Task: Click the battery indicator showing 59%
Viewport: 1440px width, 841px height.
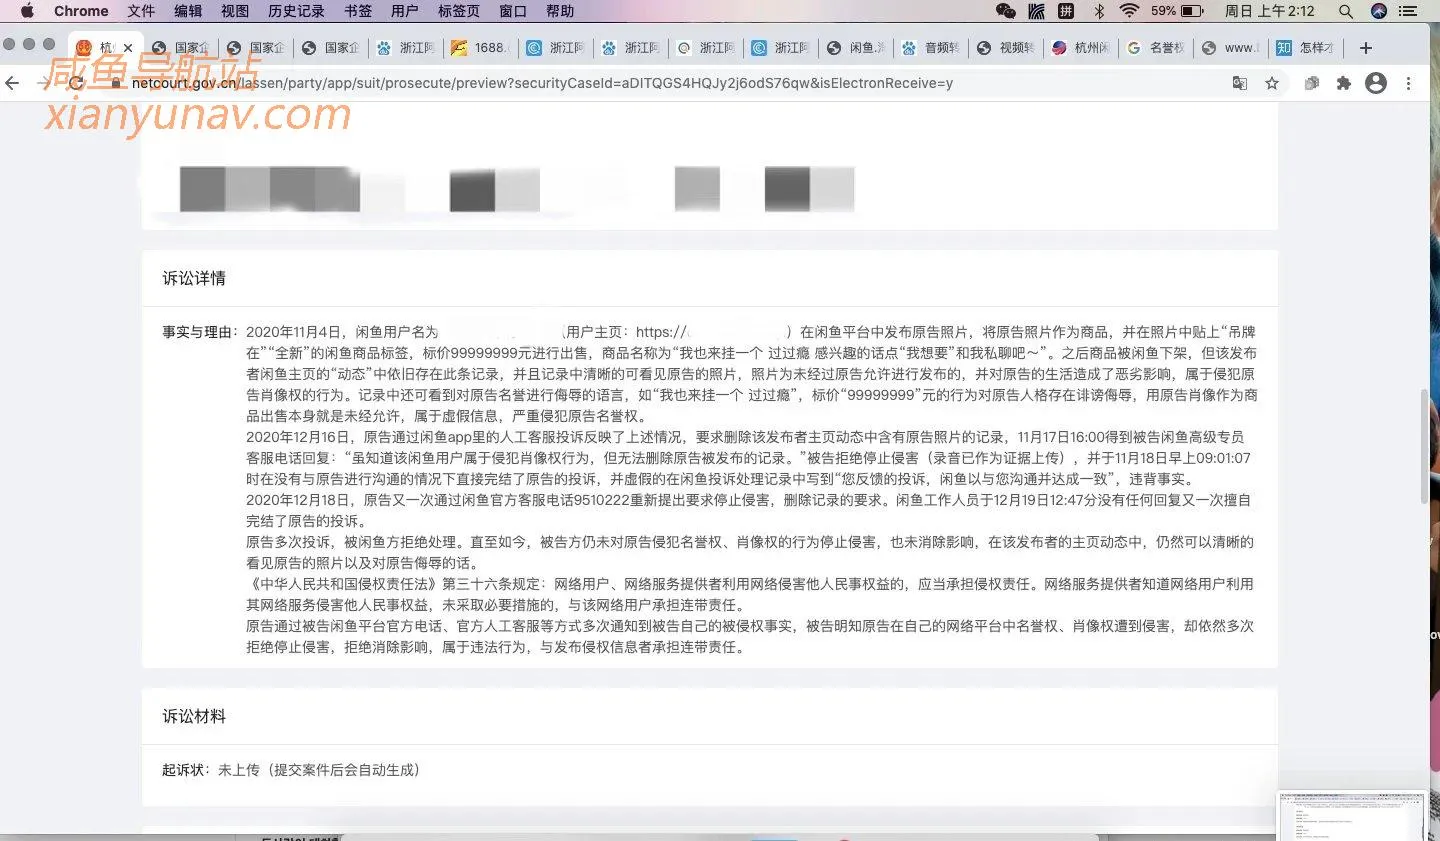Action: [x=1178, y=11]
